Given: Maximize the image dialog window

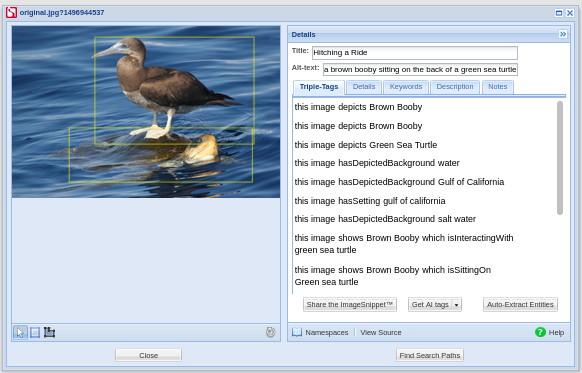Looking at the screenshot, I should [x=559, y=13].
